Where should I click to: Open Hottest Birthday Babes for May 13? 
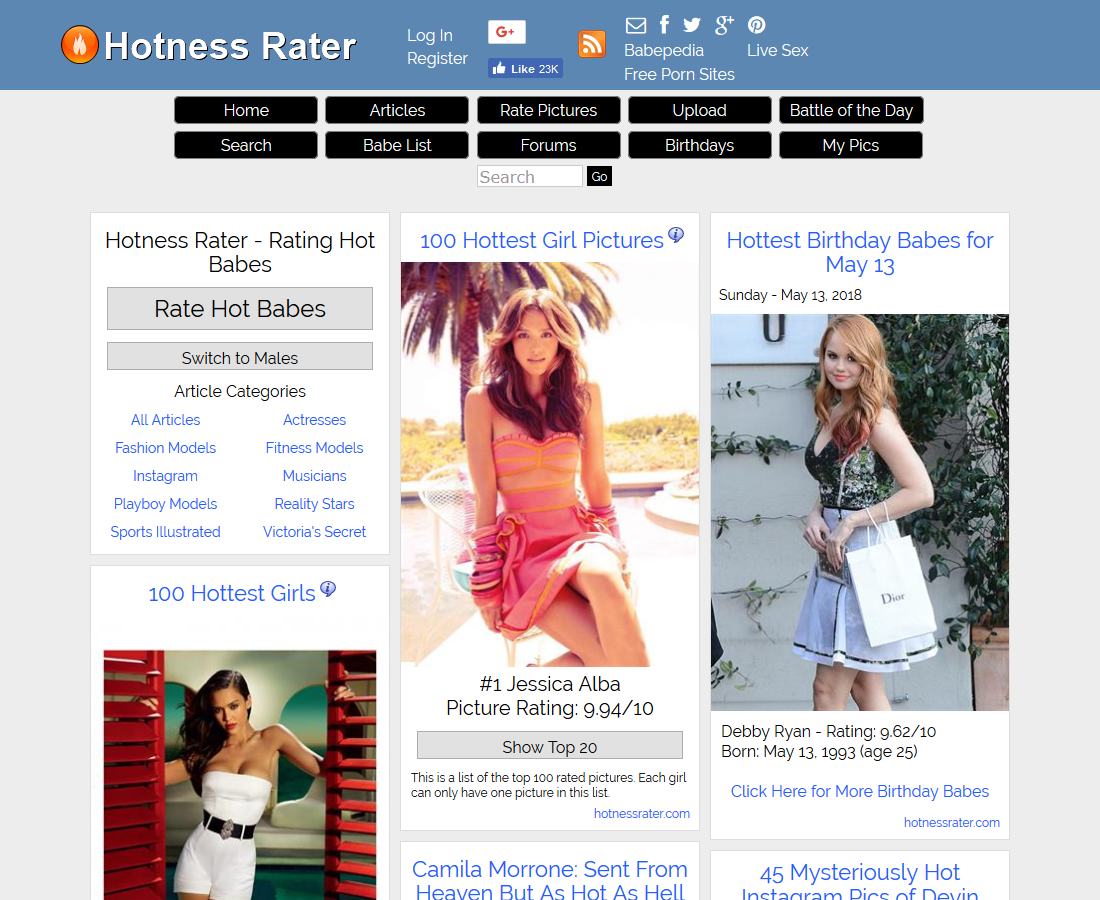(x=860, y=253)
